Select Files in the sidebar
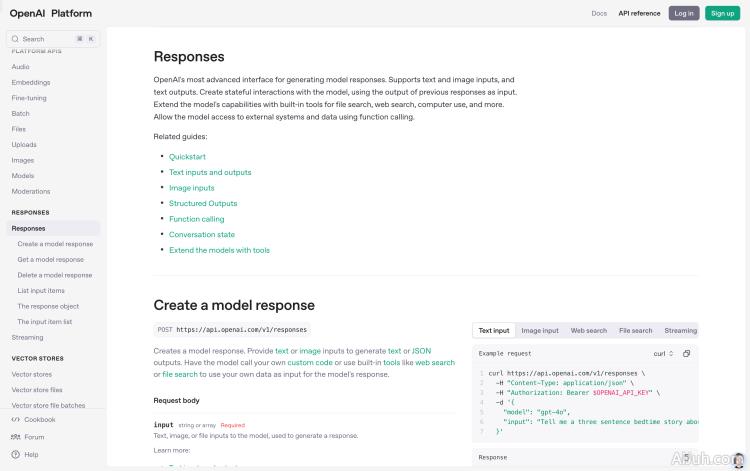Viewport: 750px width, 471px height. pos(19,129)
